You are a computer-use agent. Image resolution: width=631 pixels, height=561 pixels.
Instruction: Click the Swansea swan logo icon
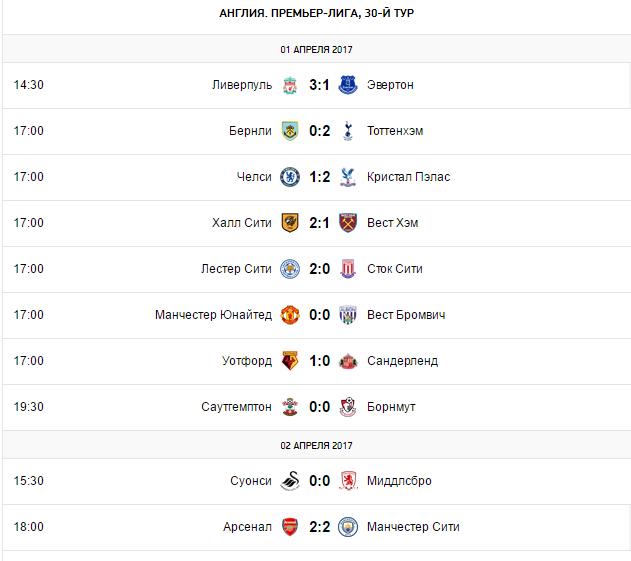290,481
